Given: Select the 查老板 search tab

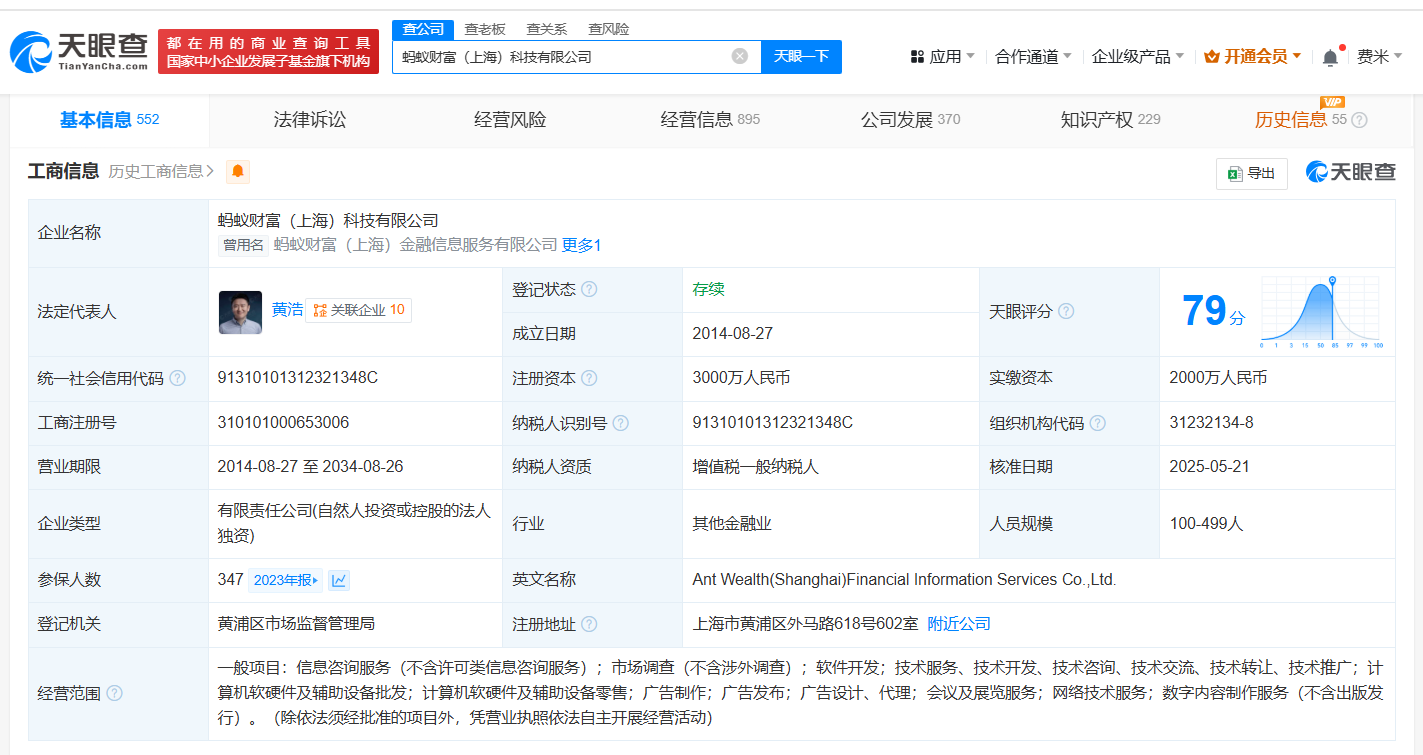Looking at the screenshot, I should [485, 29].
